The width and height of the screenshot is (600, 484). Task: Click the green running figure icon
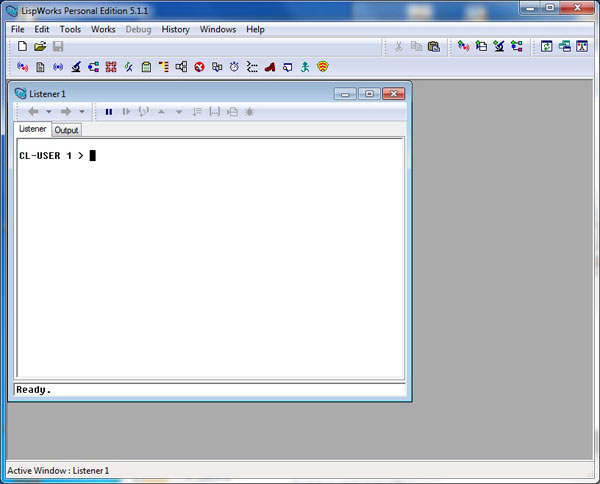click(x=305, y=67)
